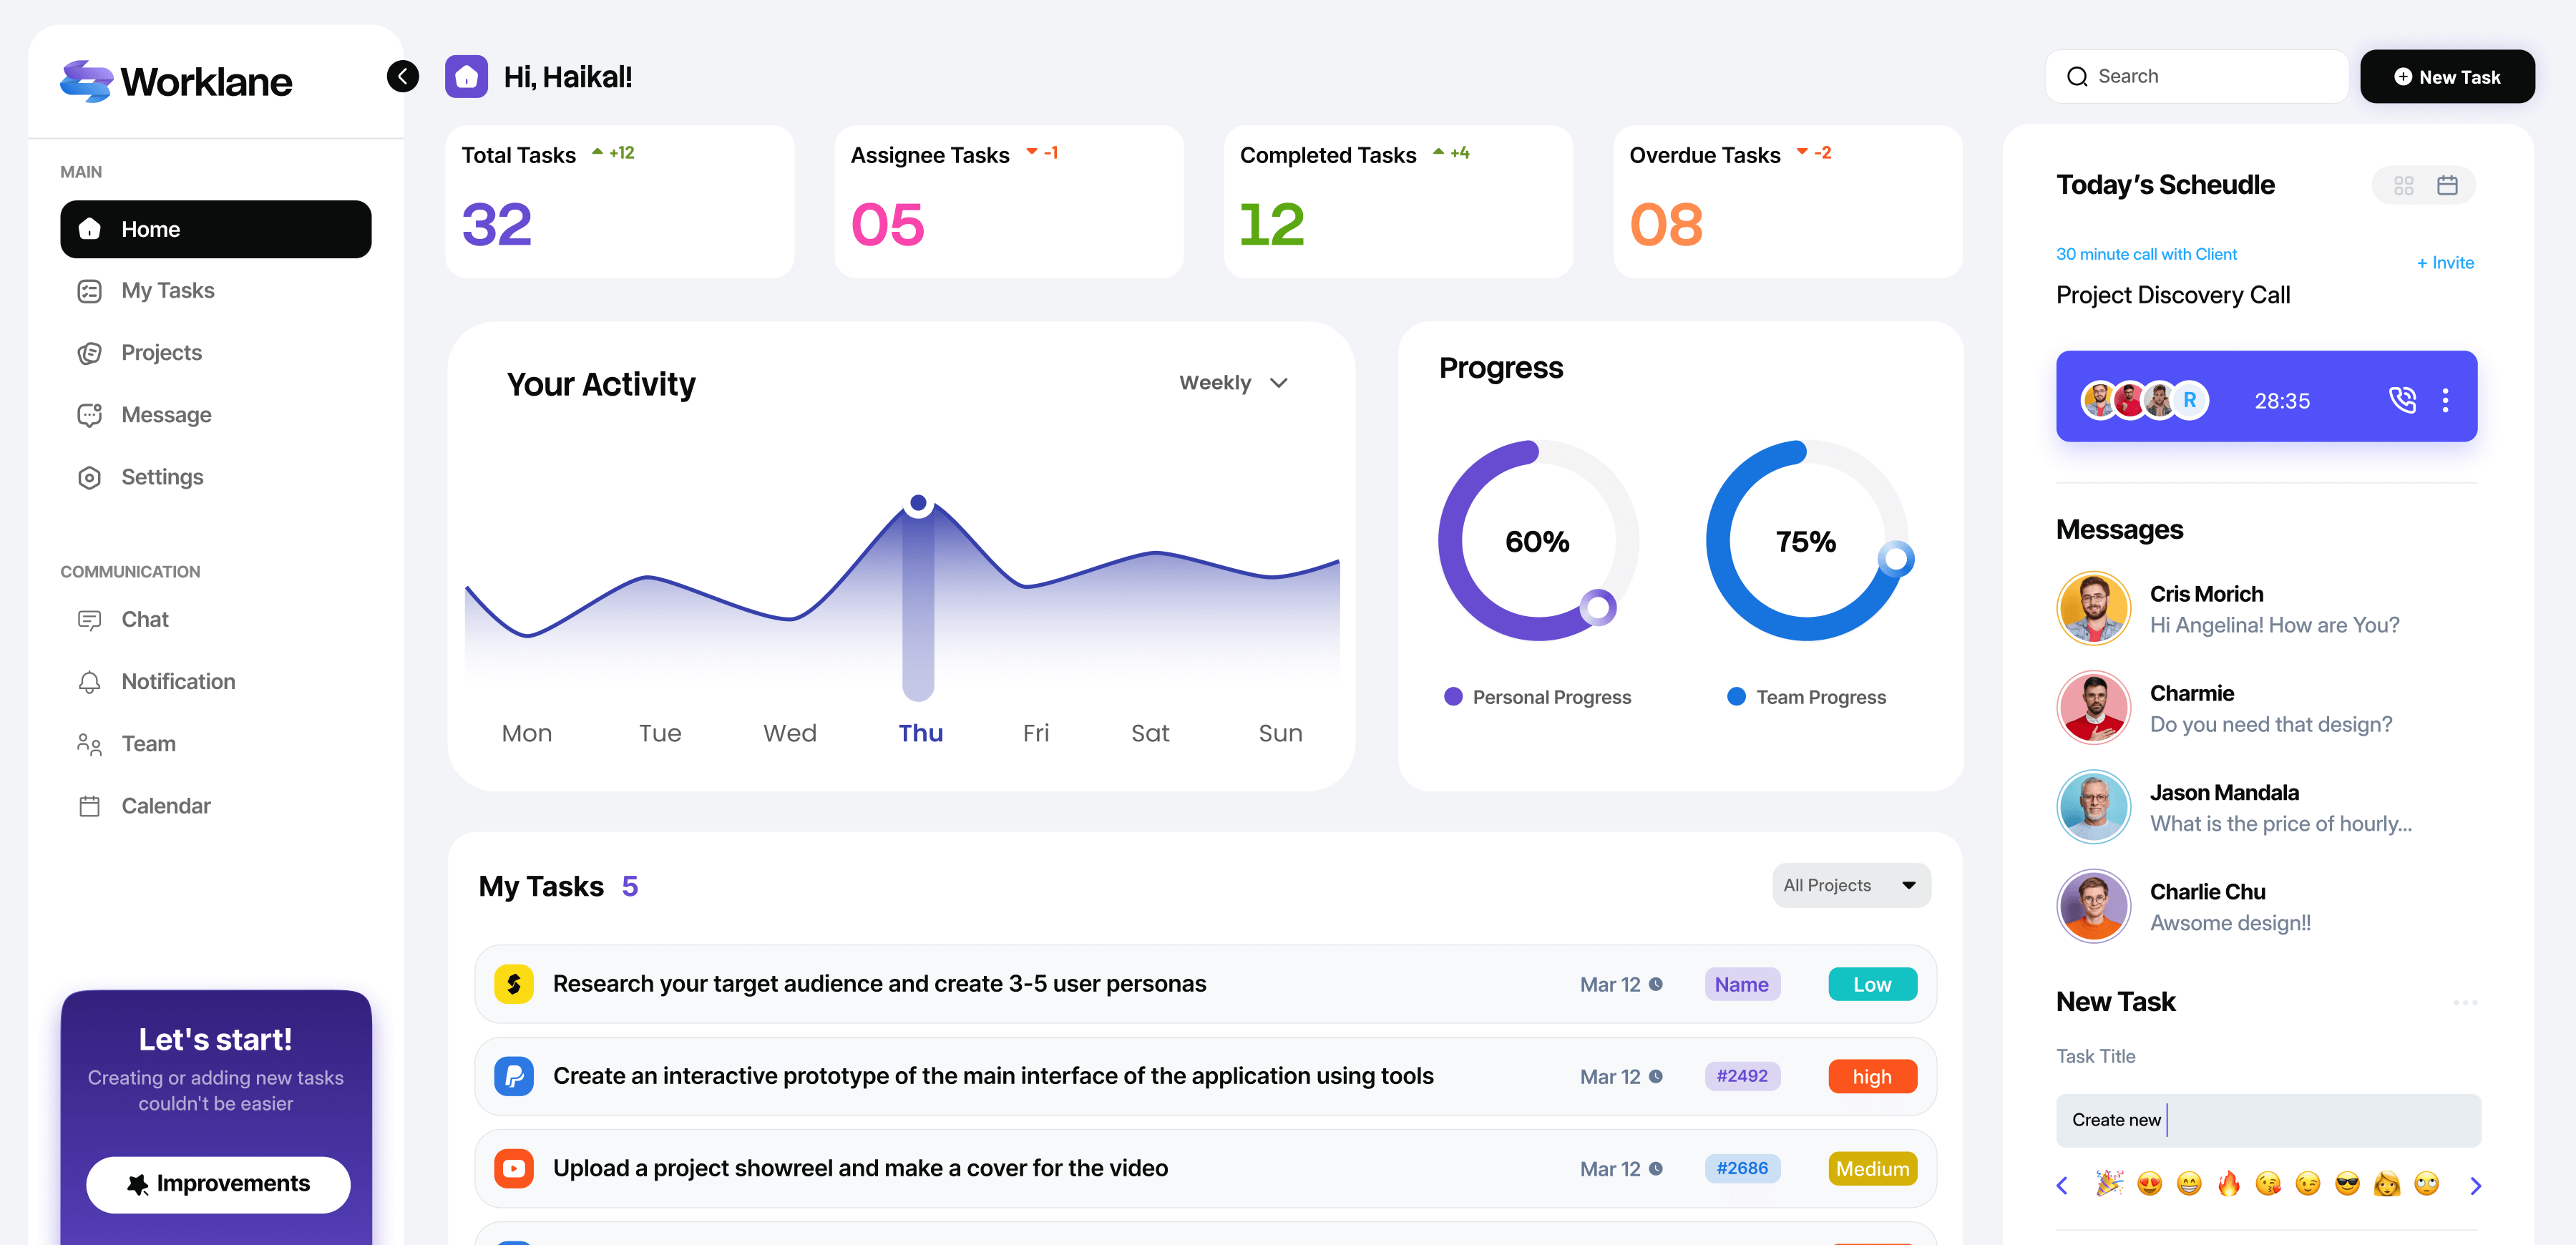The width and height of the screenshot is (2576, 1245).
Task: Switch schedule to calendar view icon
Action: pyautogui.click(x=2448, y=185)
